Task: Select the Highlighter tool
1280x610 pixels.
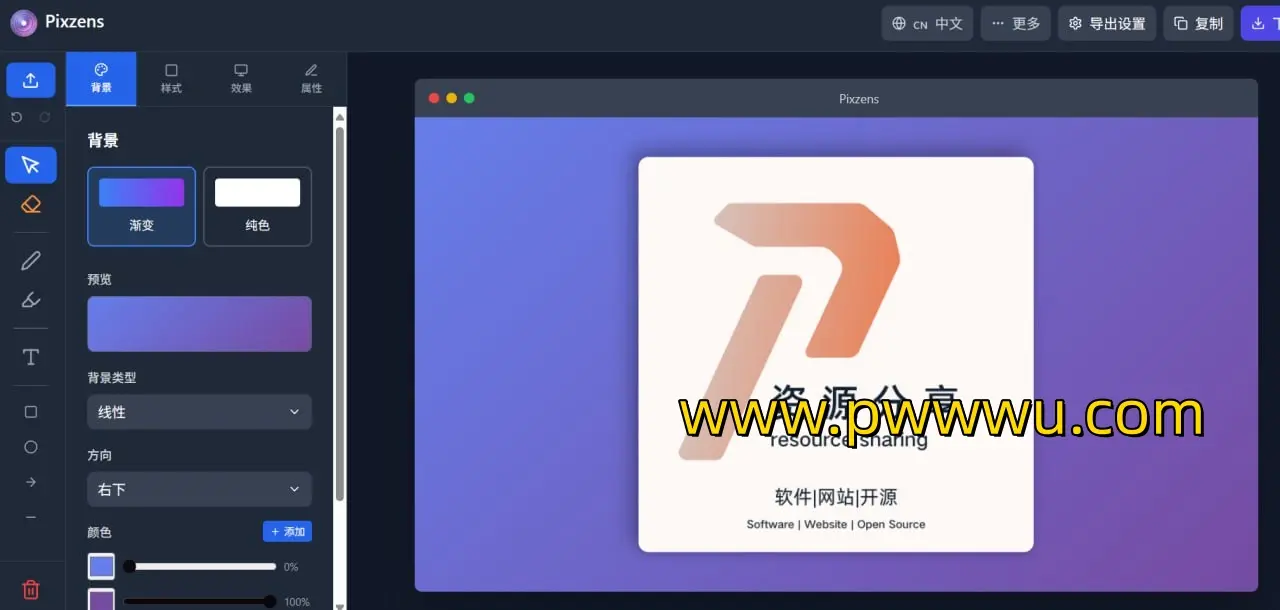Action: click(31, 300)
